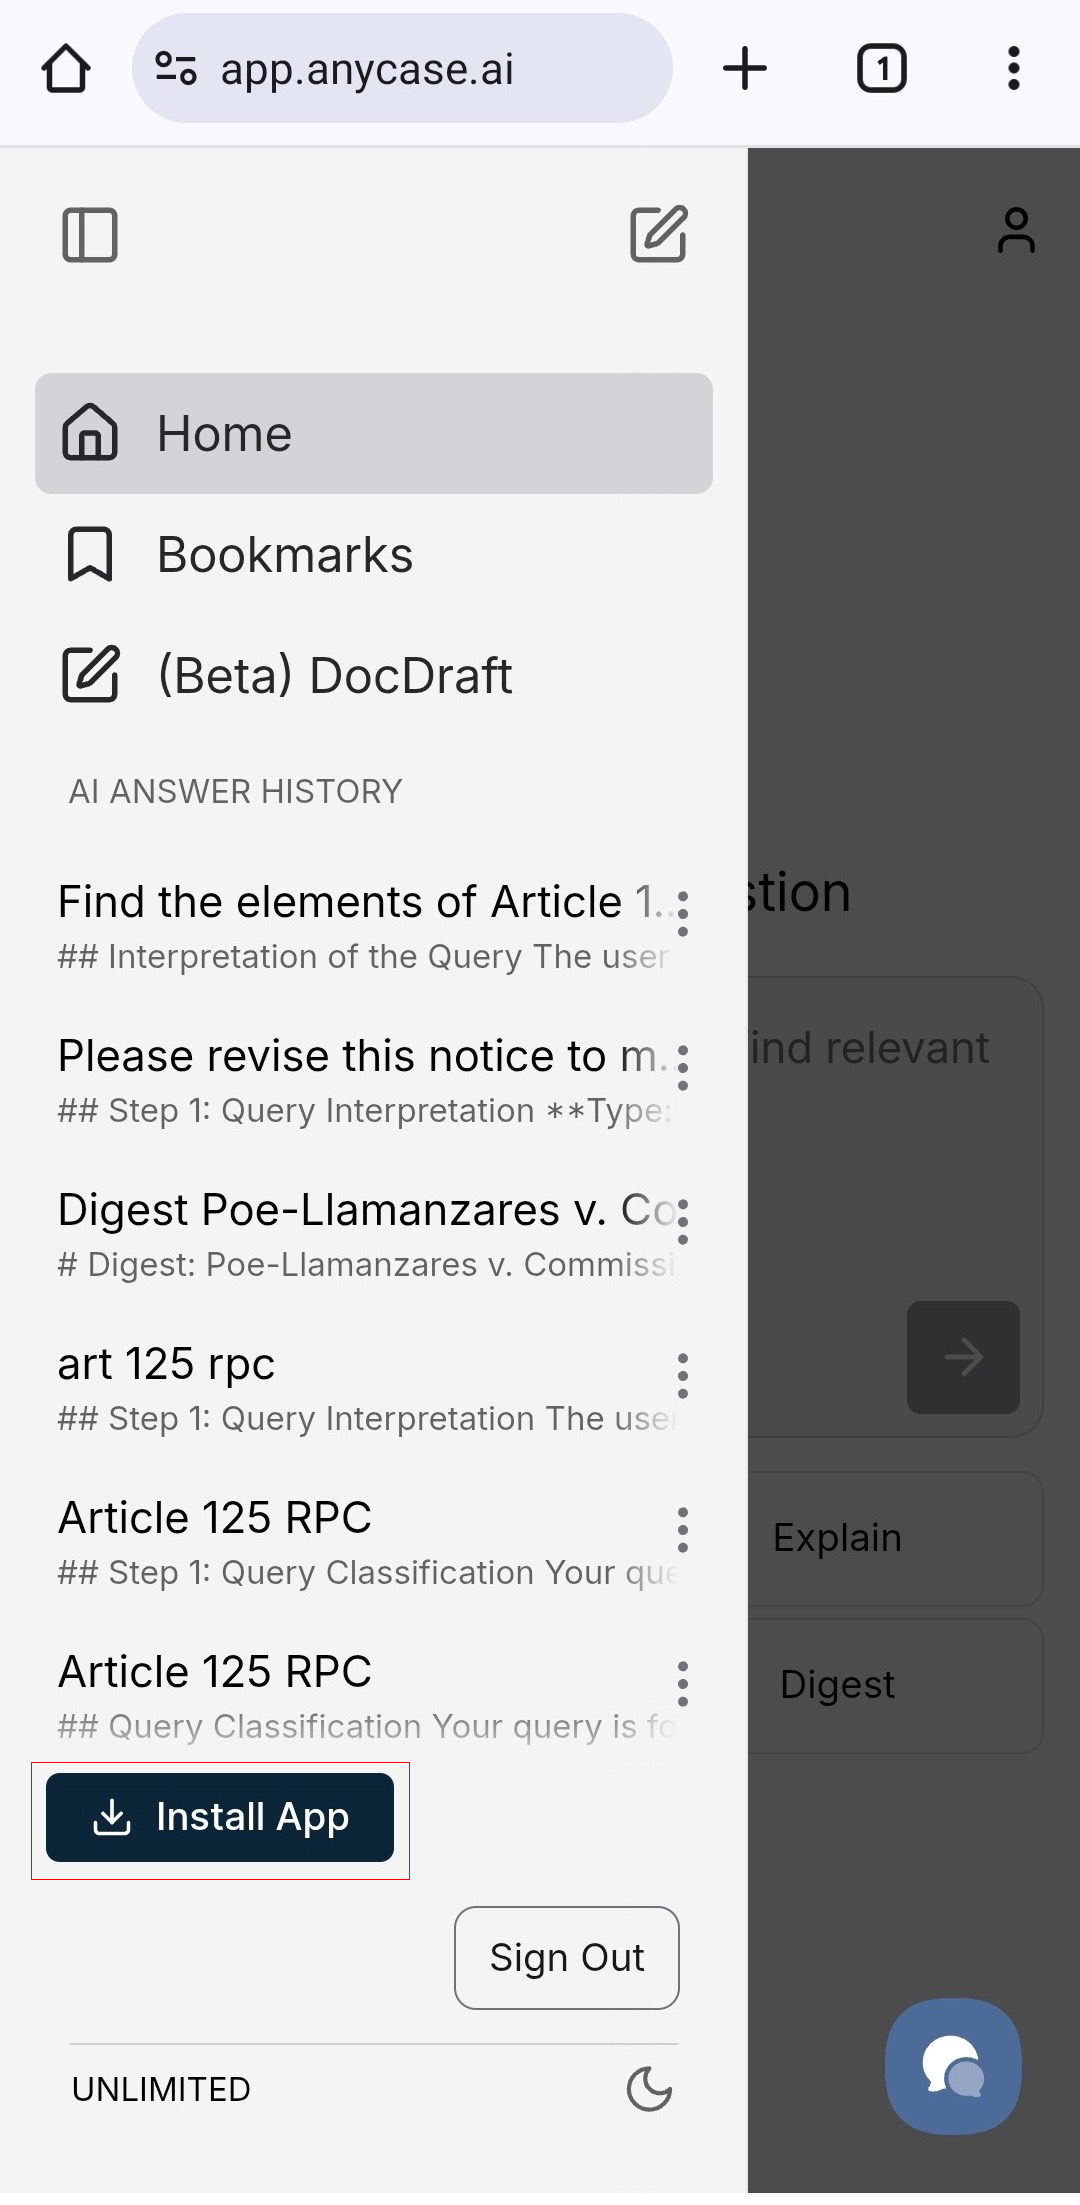Open a new browser tab
This screenshot has width=1080, height=2205.
(x=745, y=69)
